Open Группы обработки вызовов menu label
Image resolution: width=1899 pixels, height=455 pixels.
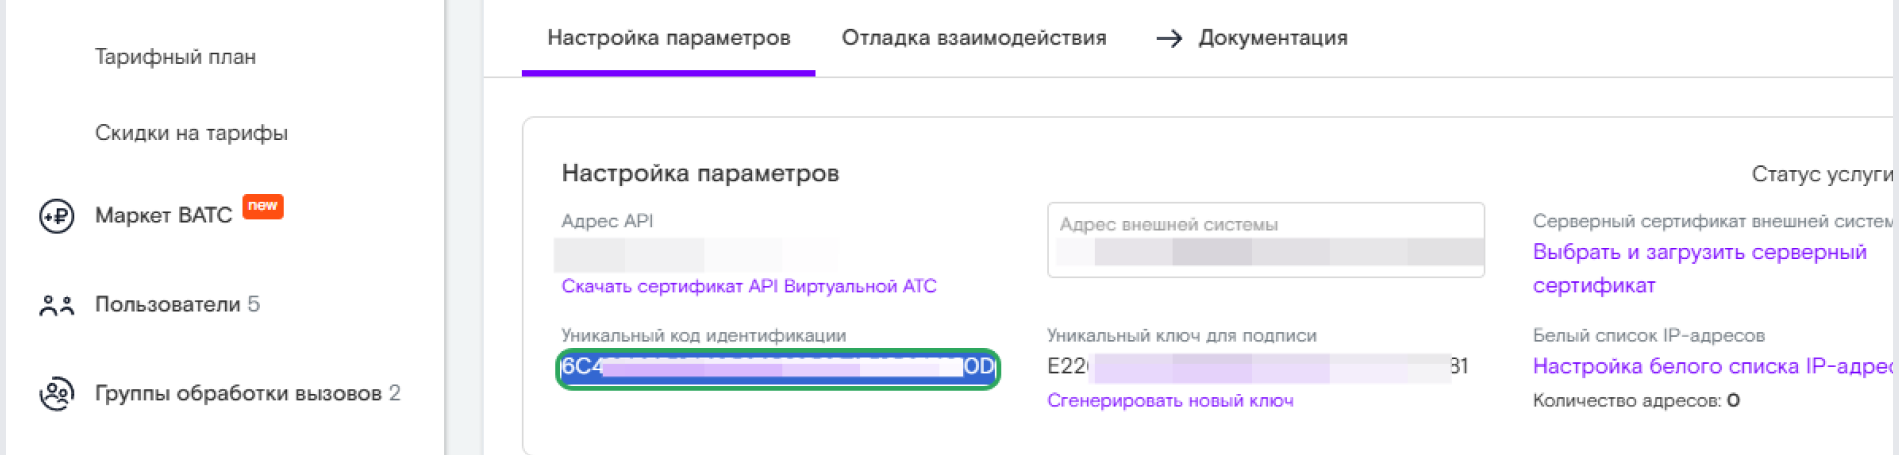pyautogui.click(x=238, y=394)
